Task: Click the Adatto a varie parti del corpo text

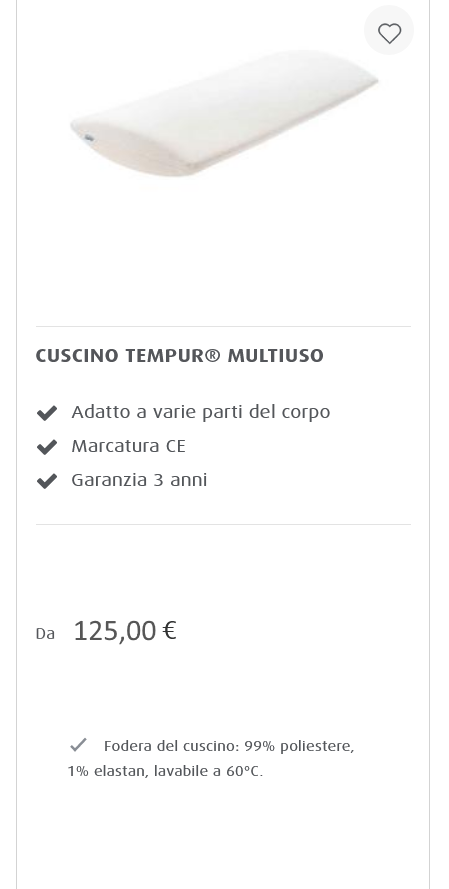Action: tap(201, 412)
